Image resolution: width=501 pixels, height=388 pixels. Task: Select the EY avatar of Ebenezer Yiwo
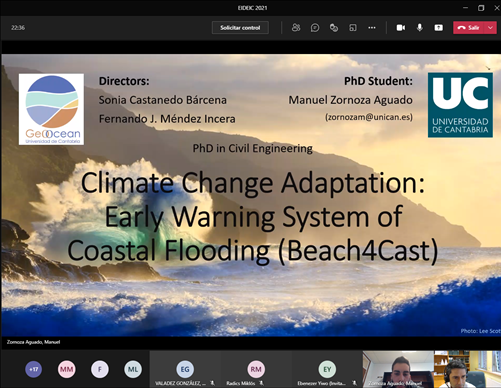327,369
